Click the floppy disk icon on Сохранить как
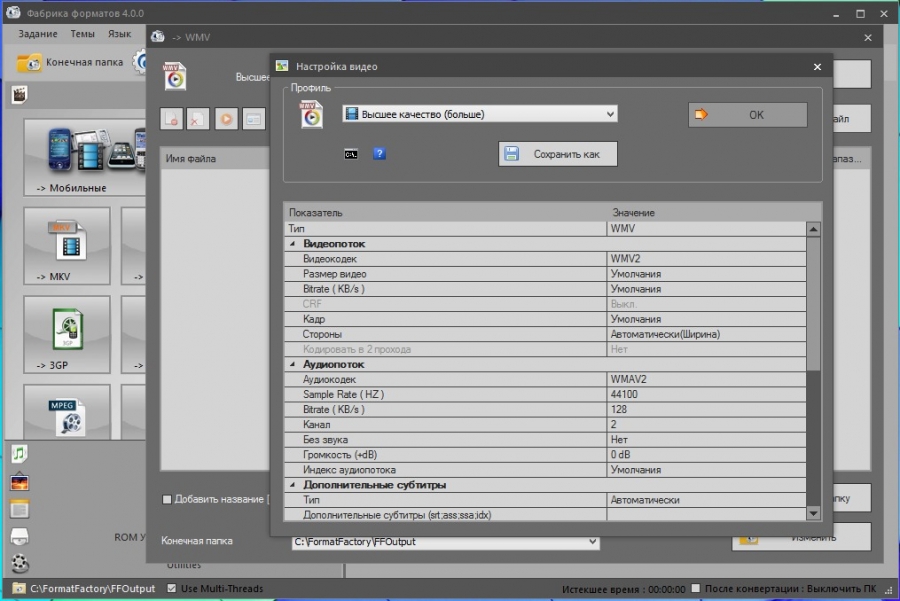Viewport: 900px width, 601px height. coord(511,154)
